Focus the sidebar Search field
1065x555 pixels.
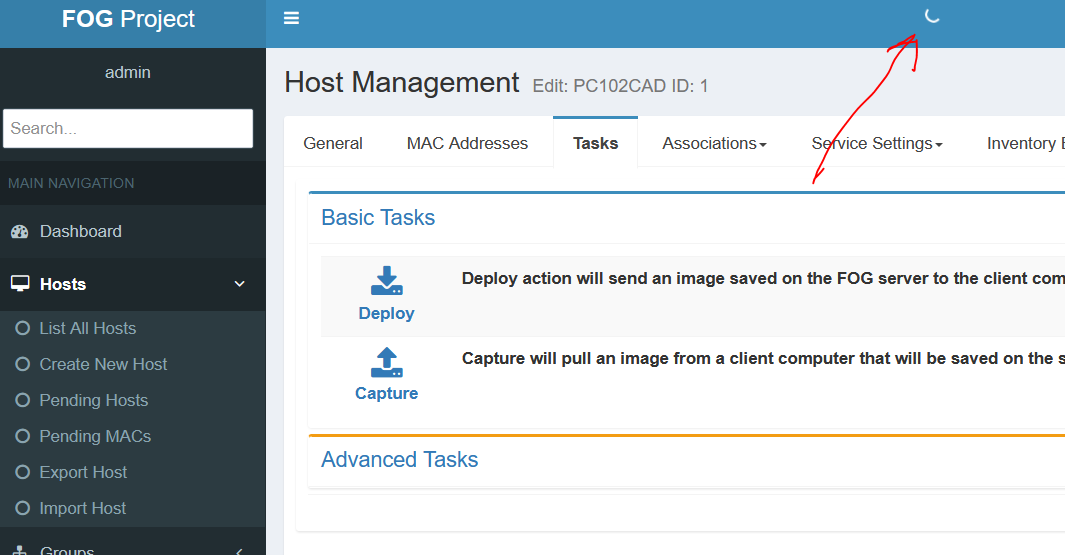coord(128,128)
